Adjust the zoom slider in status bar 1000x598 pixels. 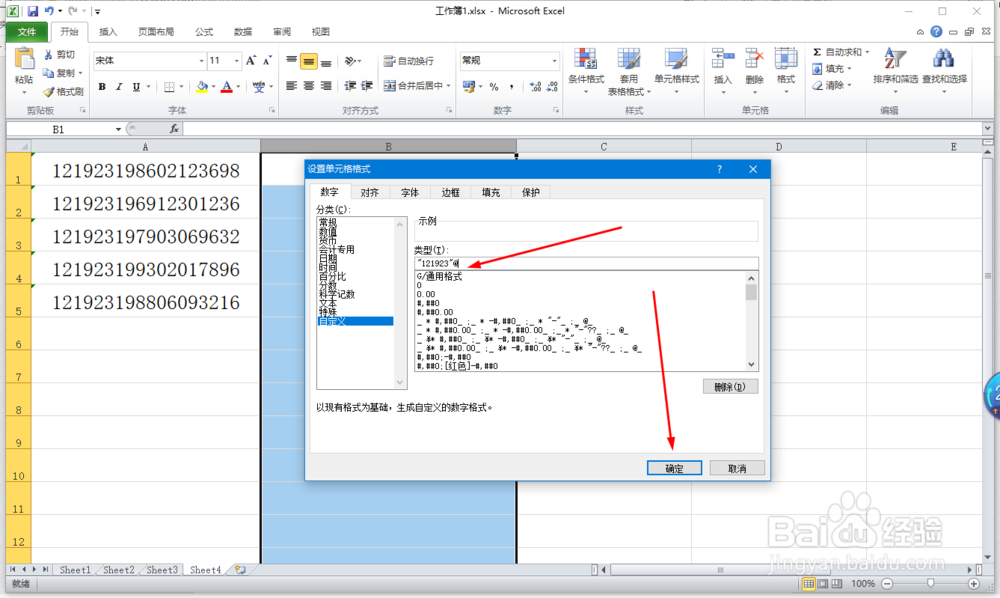[930, 583]
